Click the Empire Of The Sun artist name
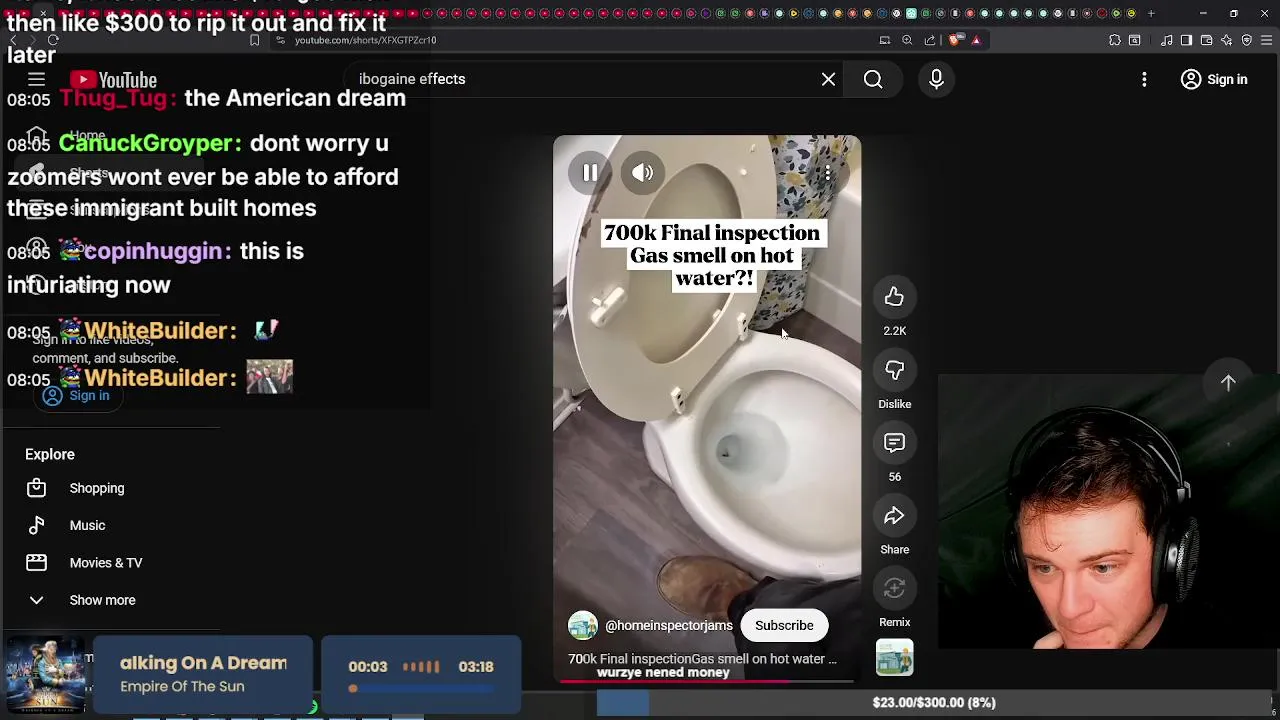The image size is (1280, 720). click(x=182, y=687)
